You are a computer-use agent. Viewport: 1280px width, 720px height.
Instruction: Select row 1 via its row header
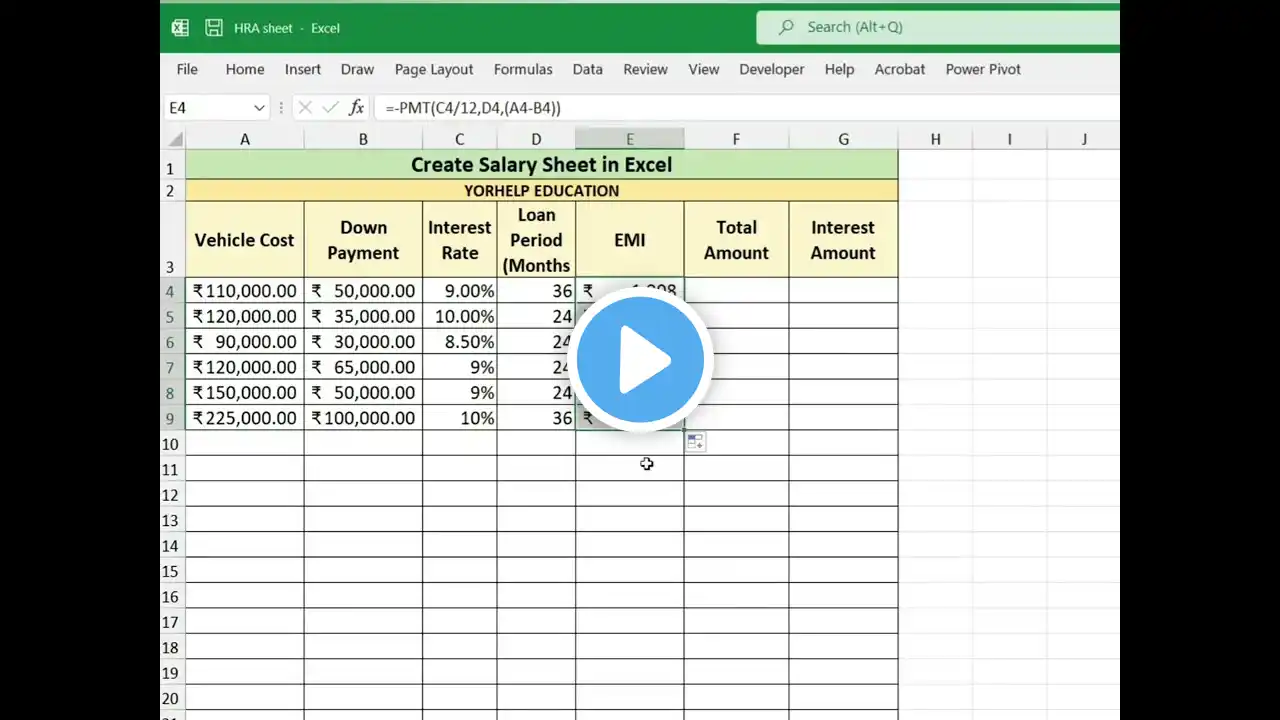tap(172, 165)
